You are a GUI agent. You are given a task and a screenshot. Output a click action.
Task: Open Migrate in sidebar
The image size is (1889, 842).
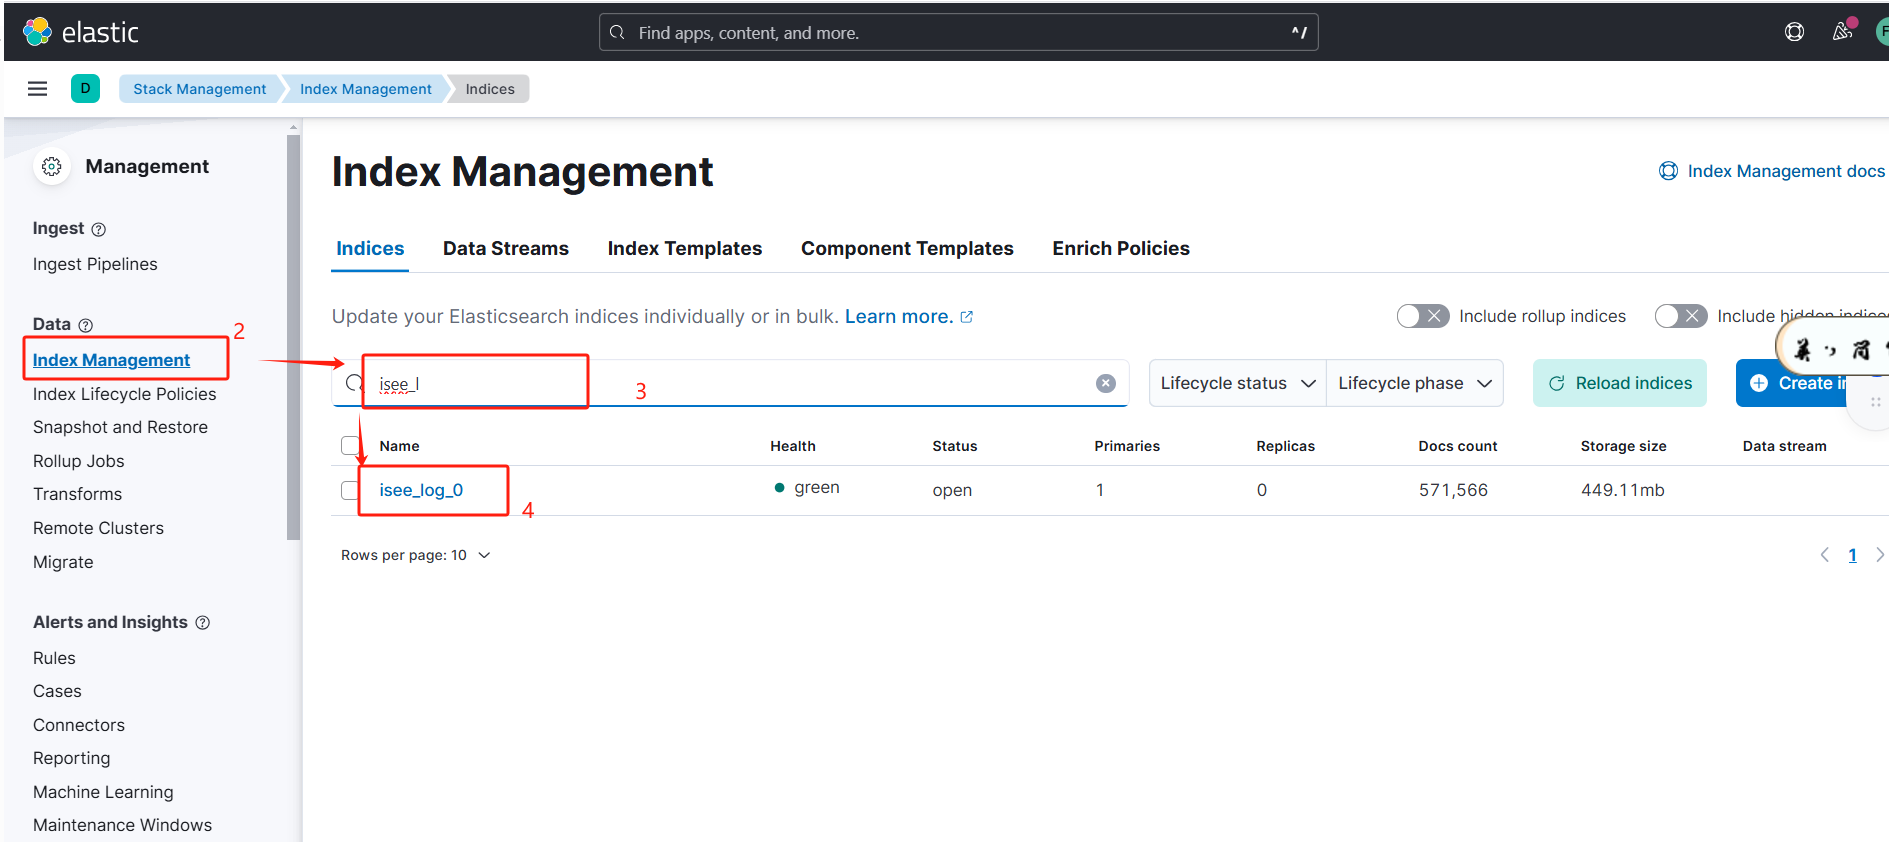pos(63,562)
